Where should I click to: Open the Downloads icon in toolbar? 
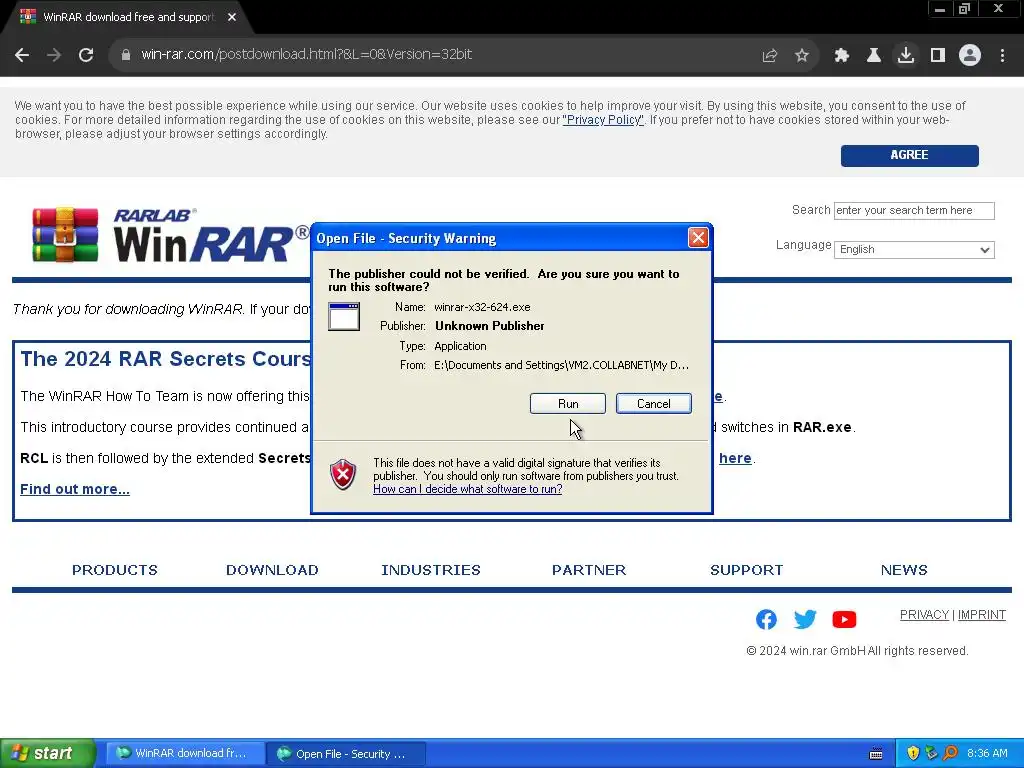click(905, 56)
